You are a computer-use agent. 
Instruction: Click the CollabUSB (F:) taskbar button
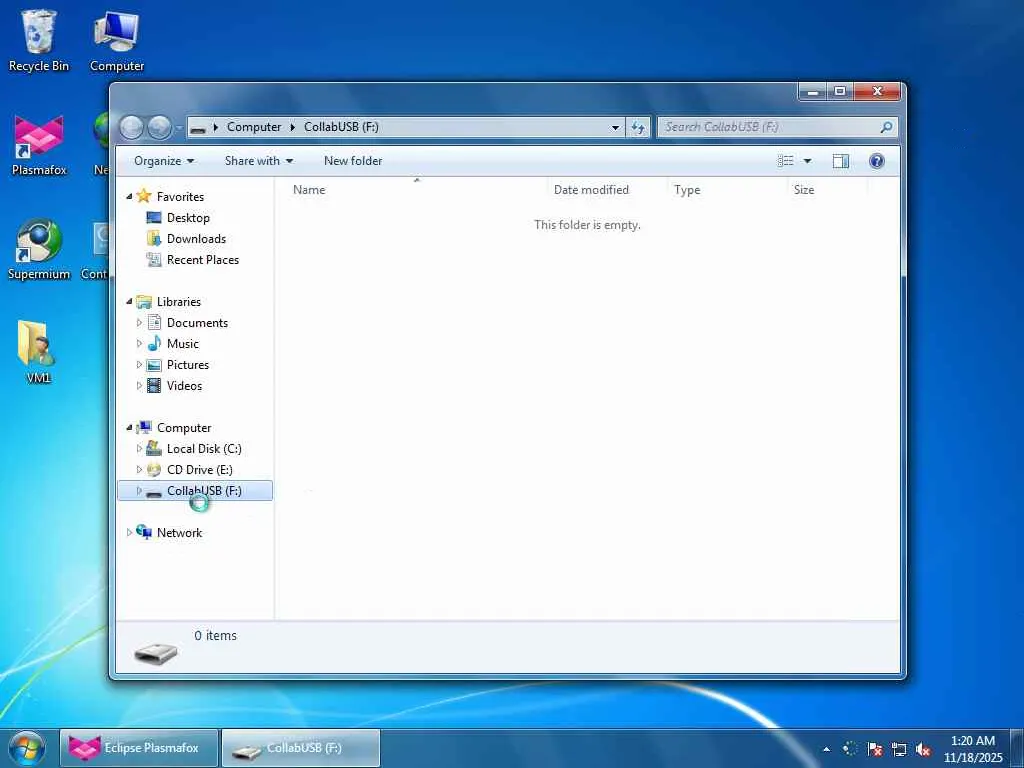tap(301, 748)
